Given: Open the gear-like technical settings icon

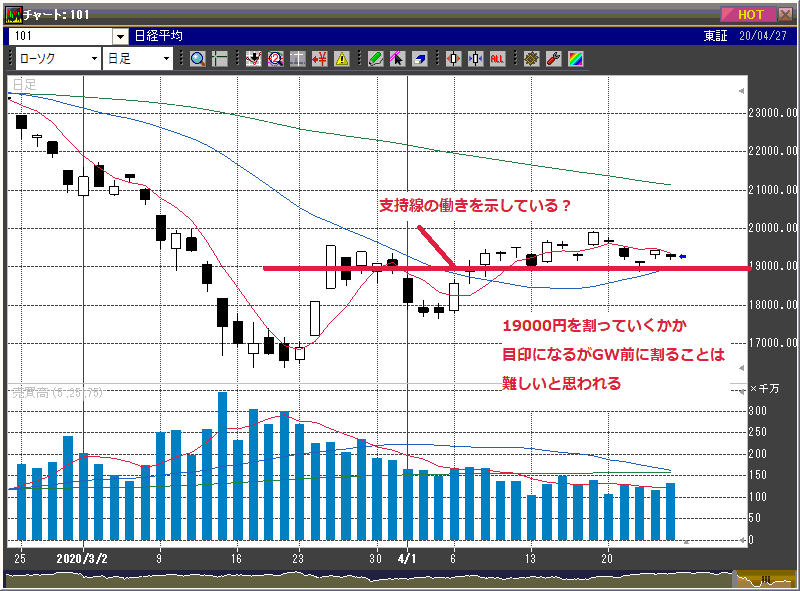Looking at the screenshot, I should (x=531, y=59).
